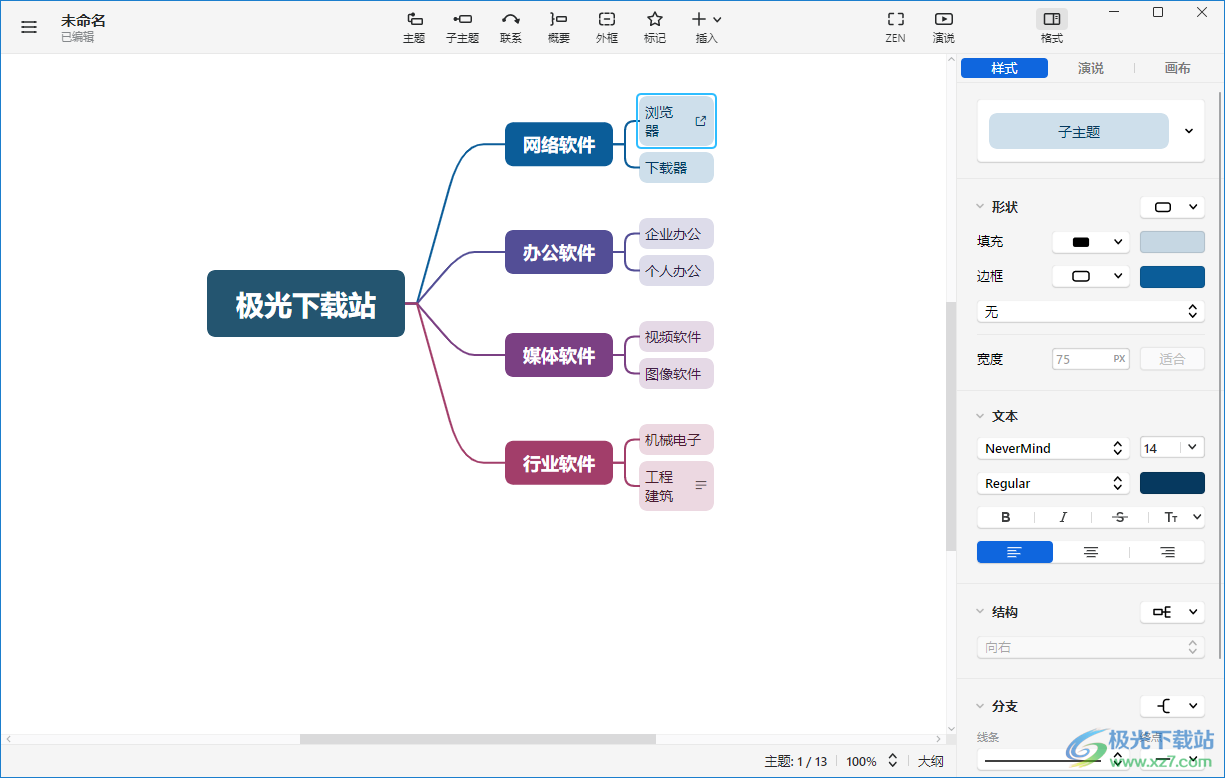
Task: Align text to the center
Action: tap(1091, 552)
